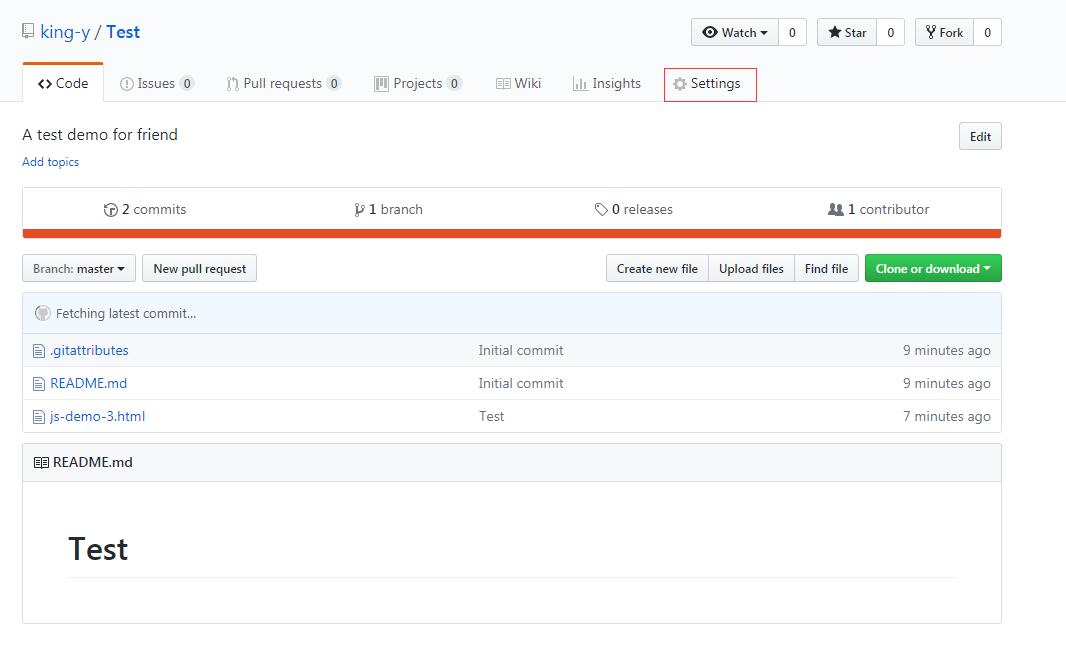Switch to the Code tab
Viewport: 1066px width, 669px height.
tap(63, 83)
